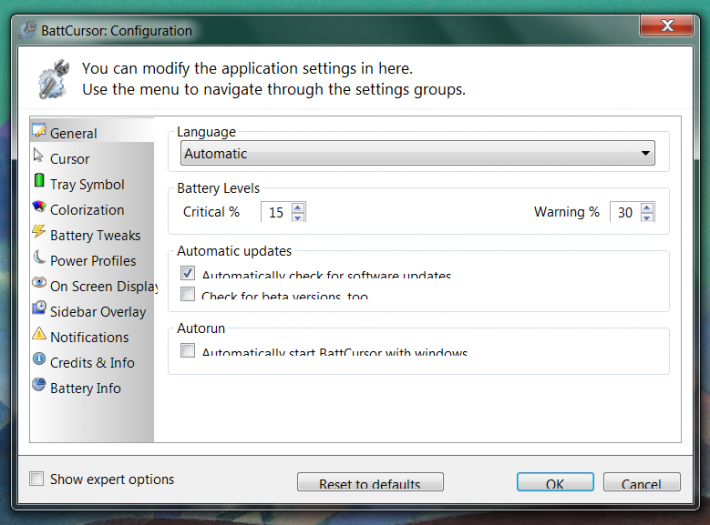Go to Notifications settings
Viewport: 710px width, 525px height.
click(x=89, y=337)
